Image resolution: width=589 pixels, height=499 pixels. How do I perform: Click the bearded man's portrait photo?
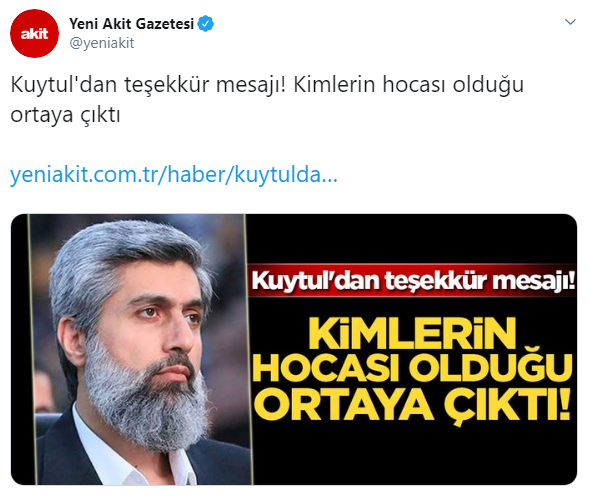point(139,349)
